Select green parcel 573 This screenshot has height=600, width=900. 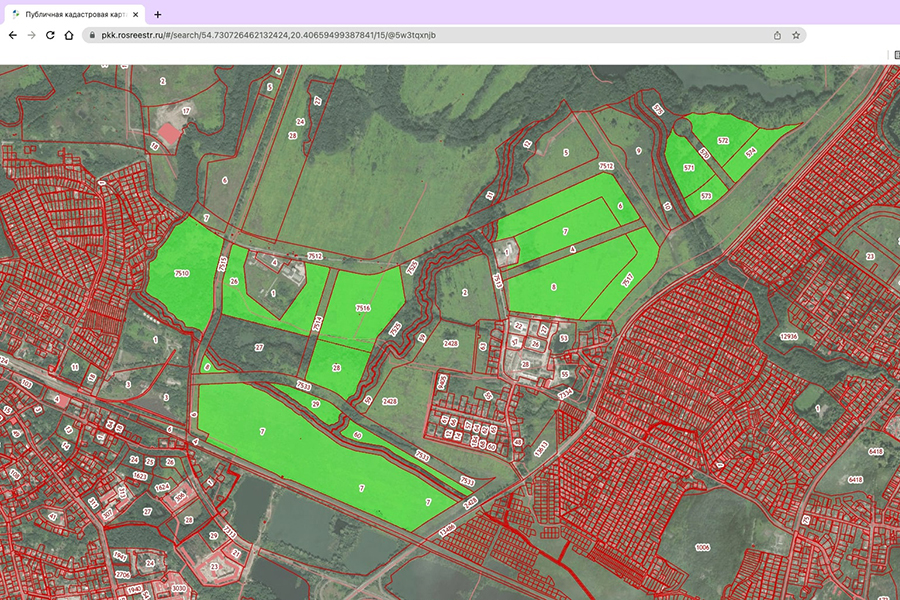pyautogui.click(x=707, y=196)
